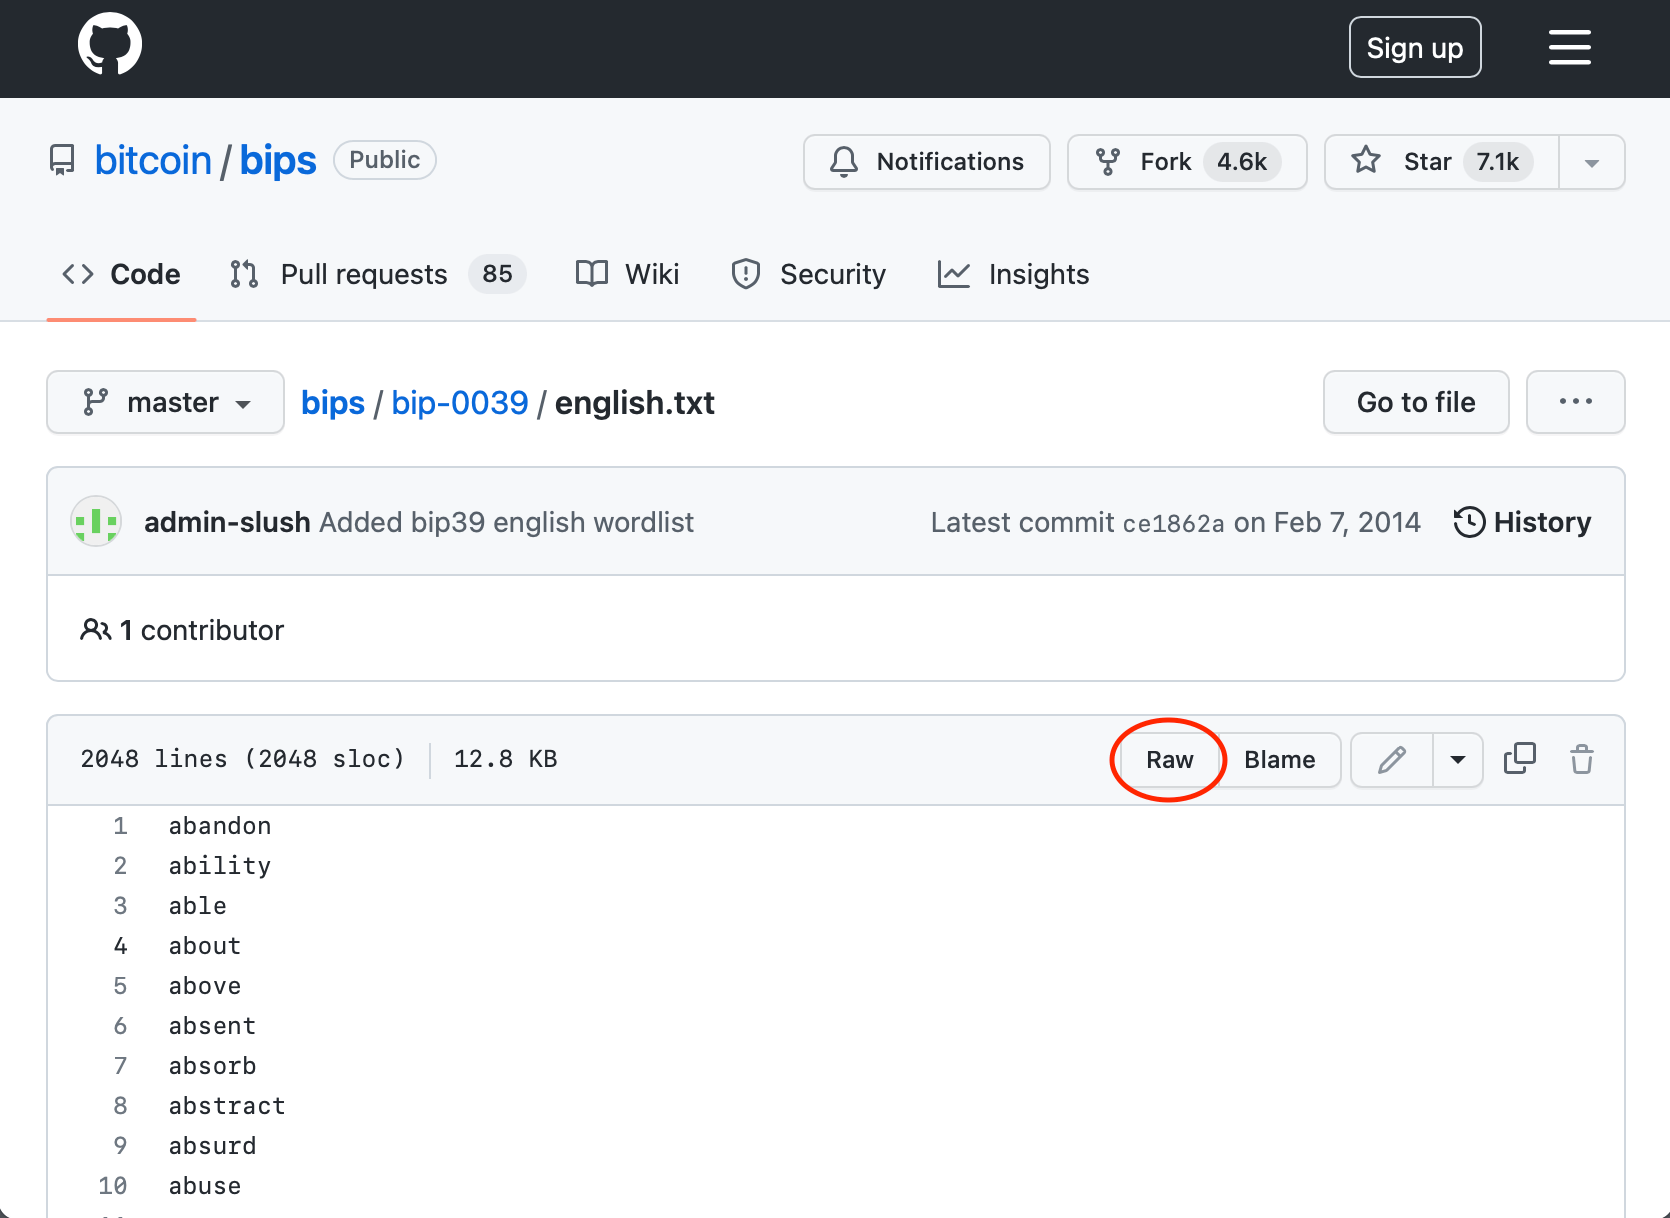Select line number 5
Image resolution: width=1670 pixels, height=1218 pixels.
tap(120, 986)
